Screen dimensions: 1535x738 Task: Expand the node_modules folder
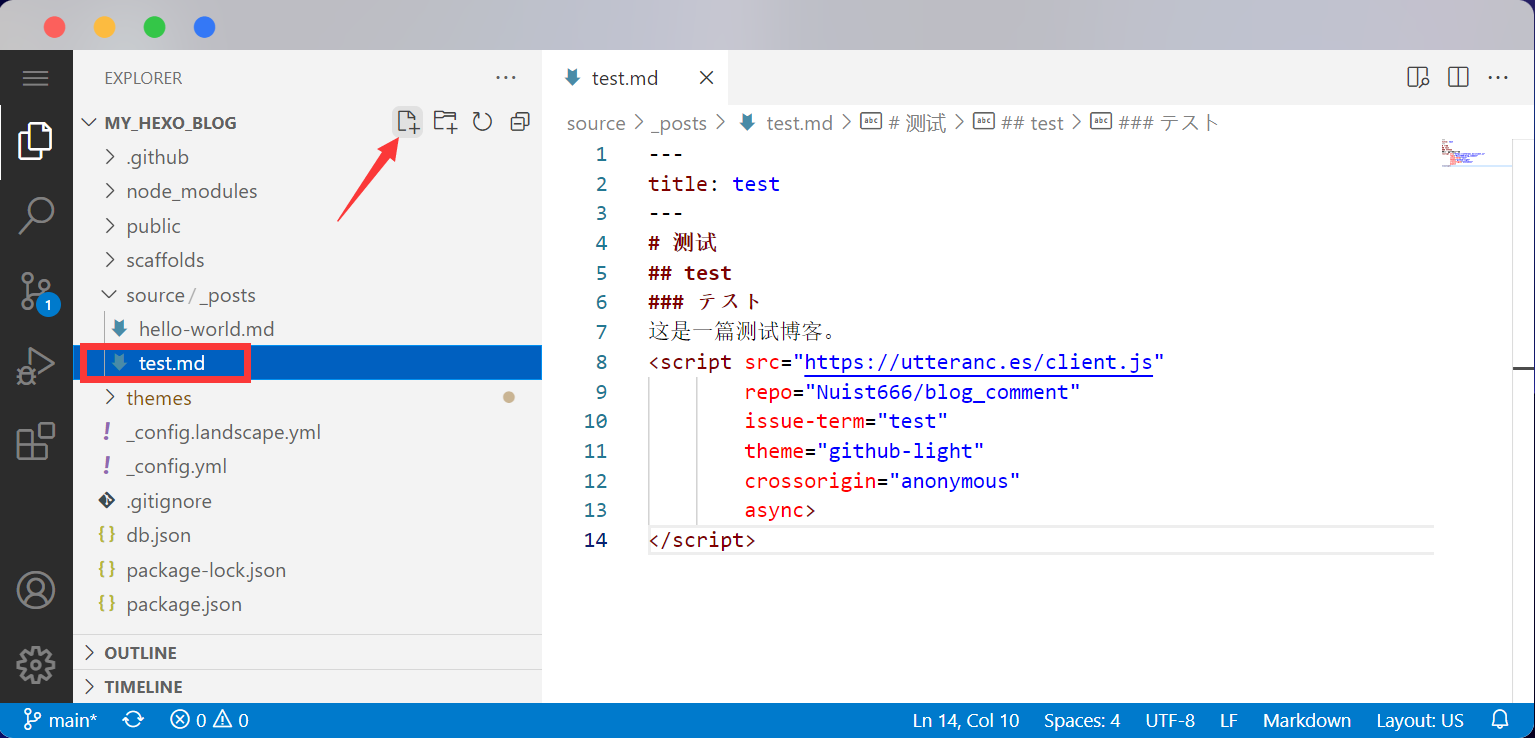(x=190, y=191)
